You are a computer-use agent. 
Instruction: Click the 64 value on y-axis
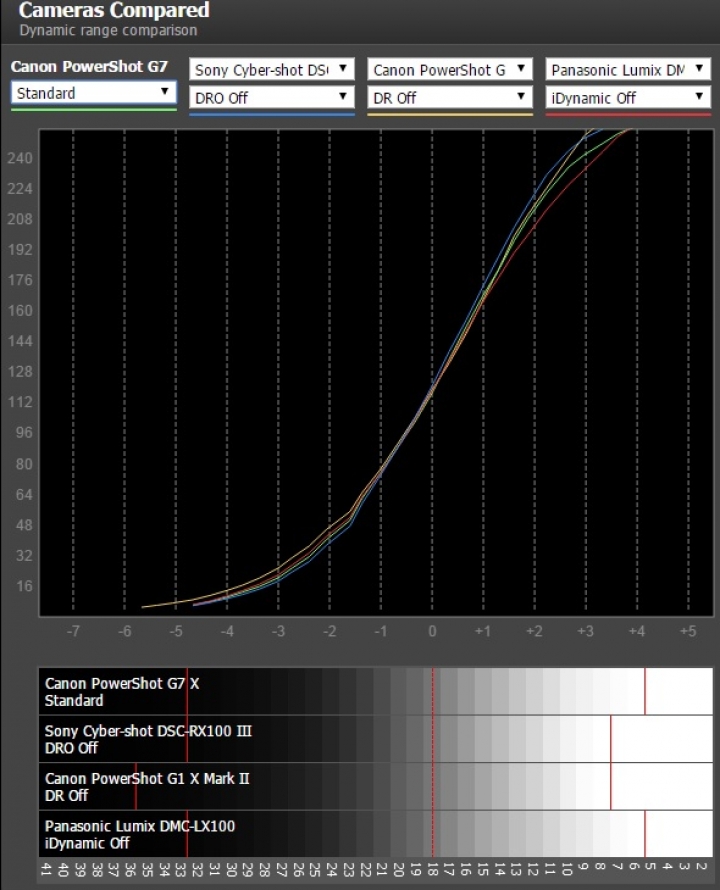tap(24, 495)
